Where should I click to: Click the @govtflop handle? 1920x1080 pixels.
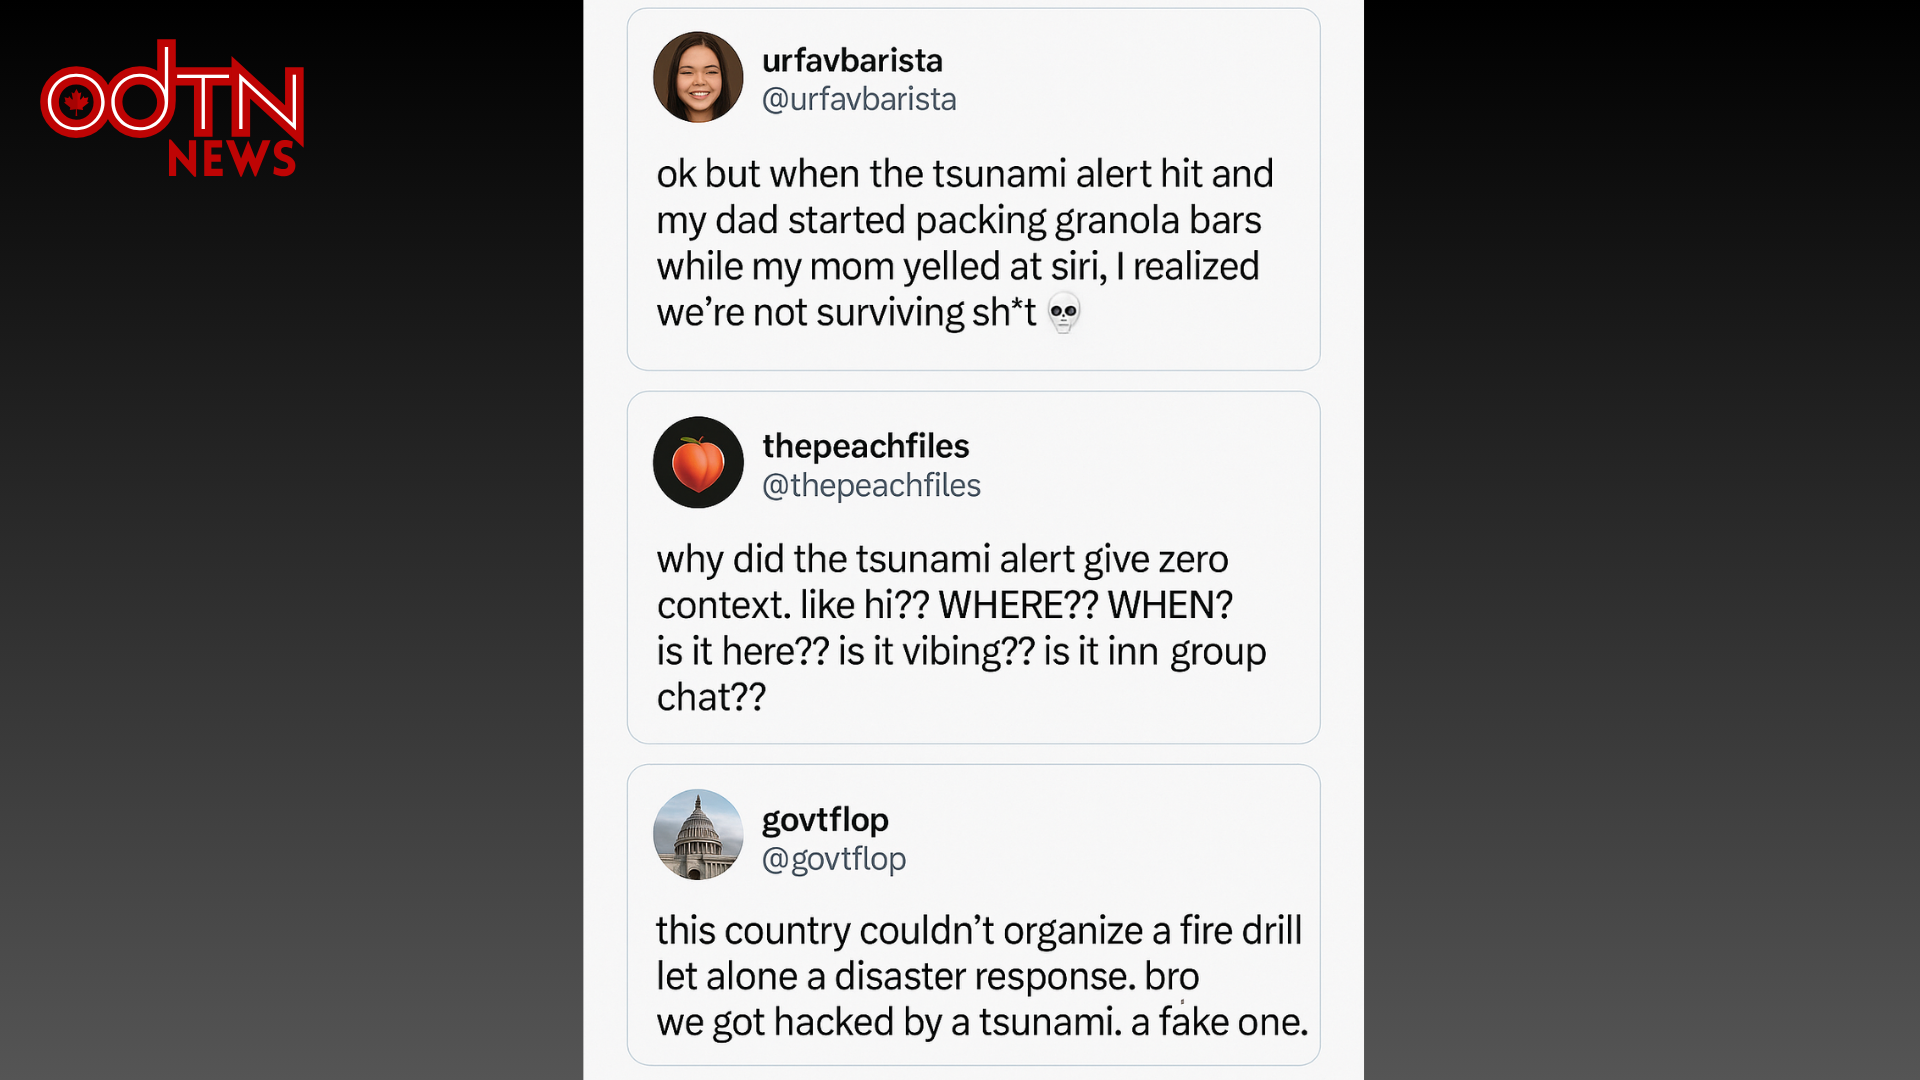tap(834, 858)
